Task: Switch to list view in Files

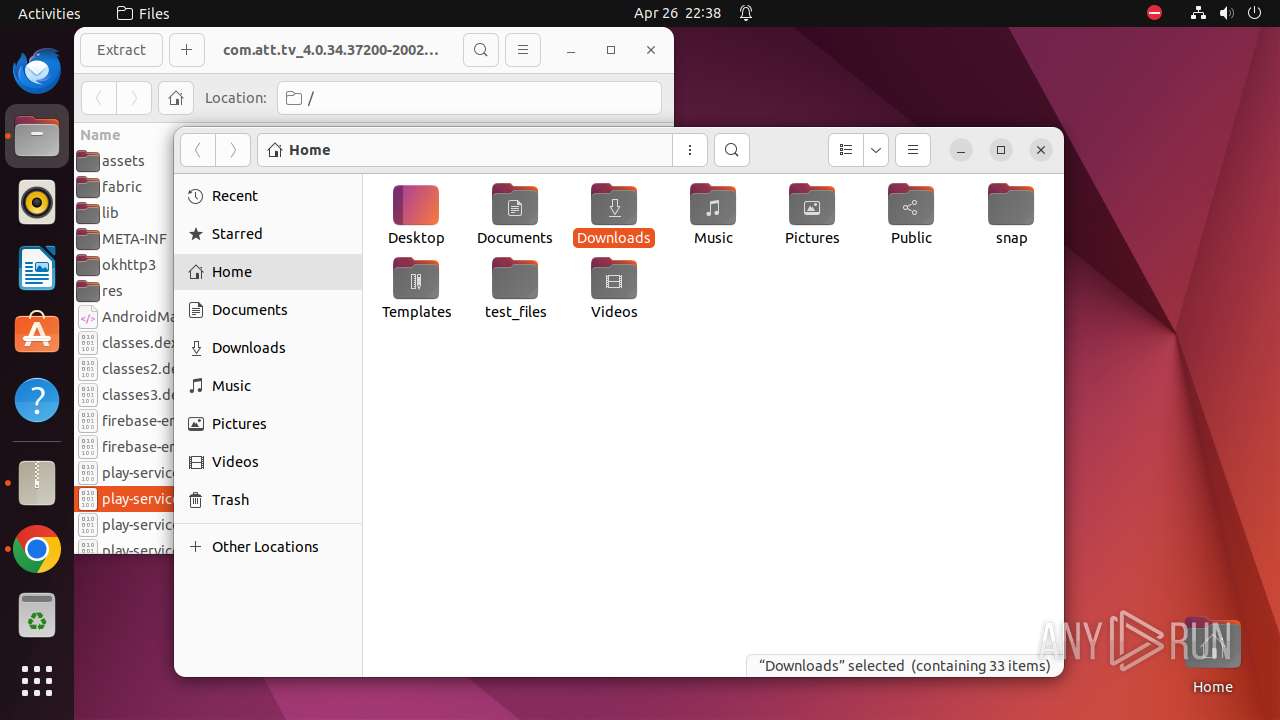Action: (x=846, y=150)
